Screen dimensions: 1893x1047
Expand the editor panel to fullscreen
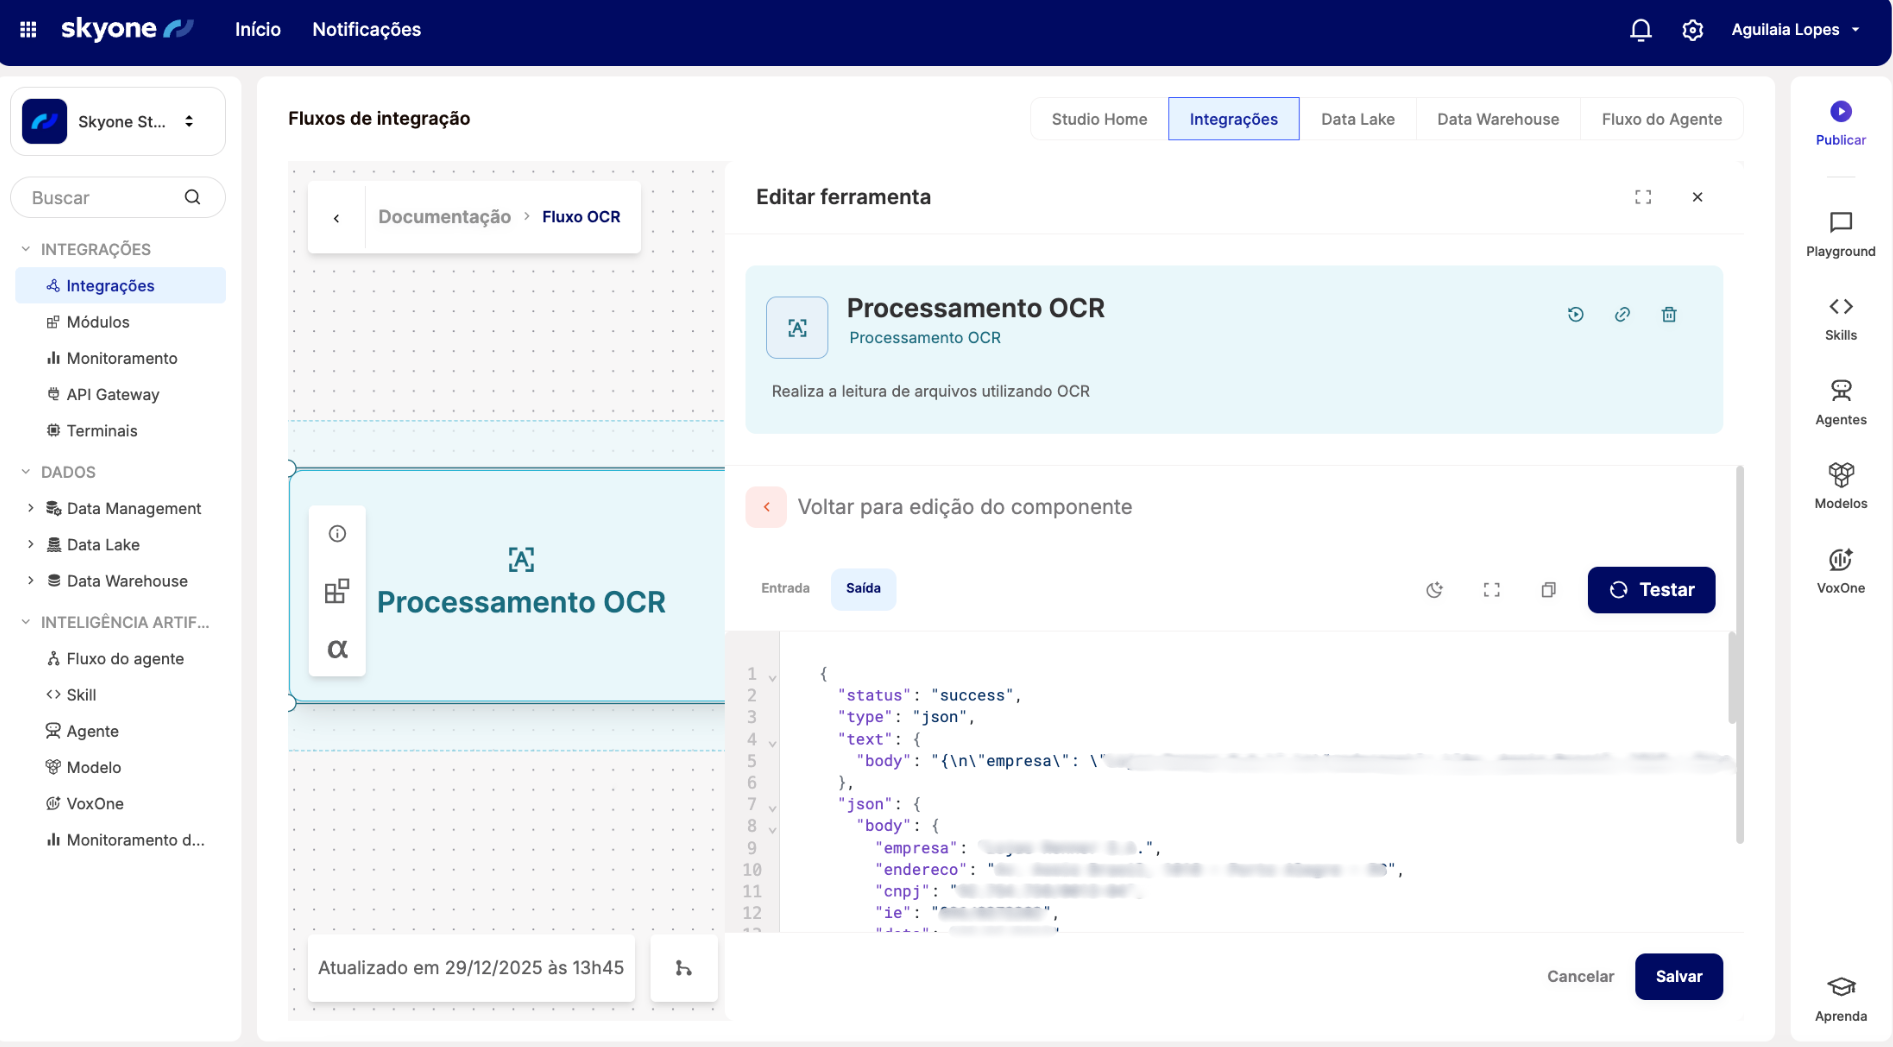point(1642,197)
